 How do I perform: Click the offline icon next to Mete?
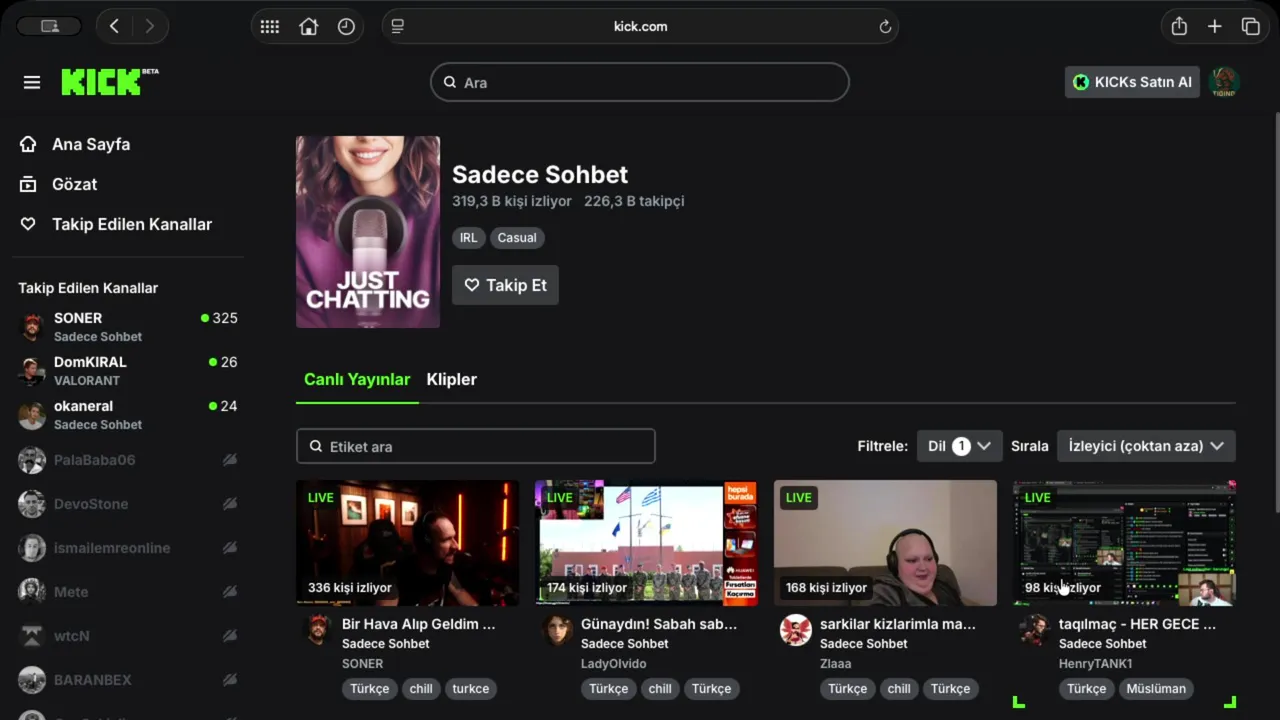coord(230,592)
